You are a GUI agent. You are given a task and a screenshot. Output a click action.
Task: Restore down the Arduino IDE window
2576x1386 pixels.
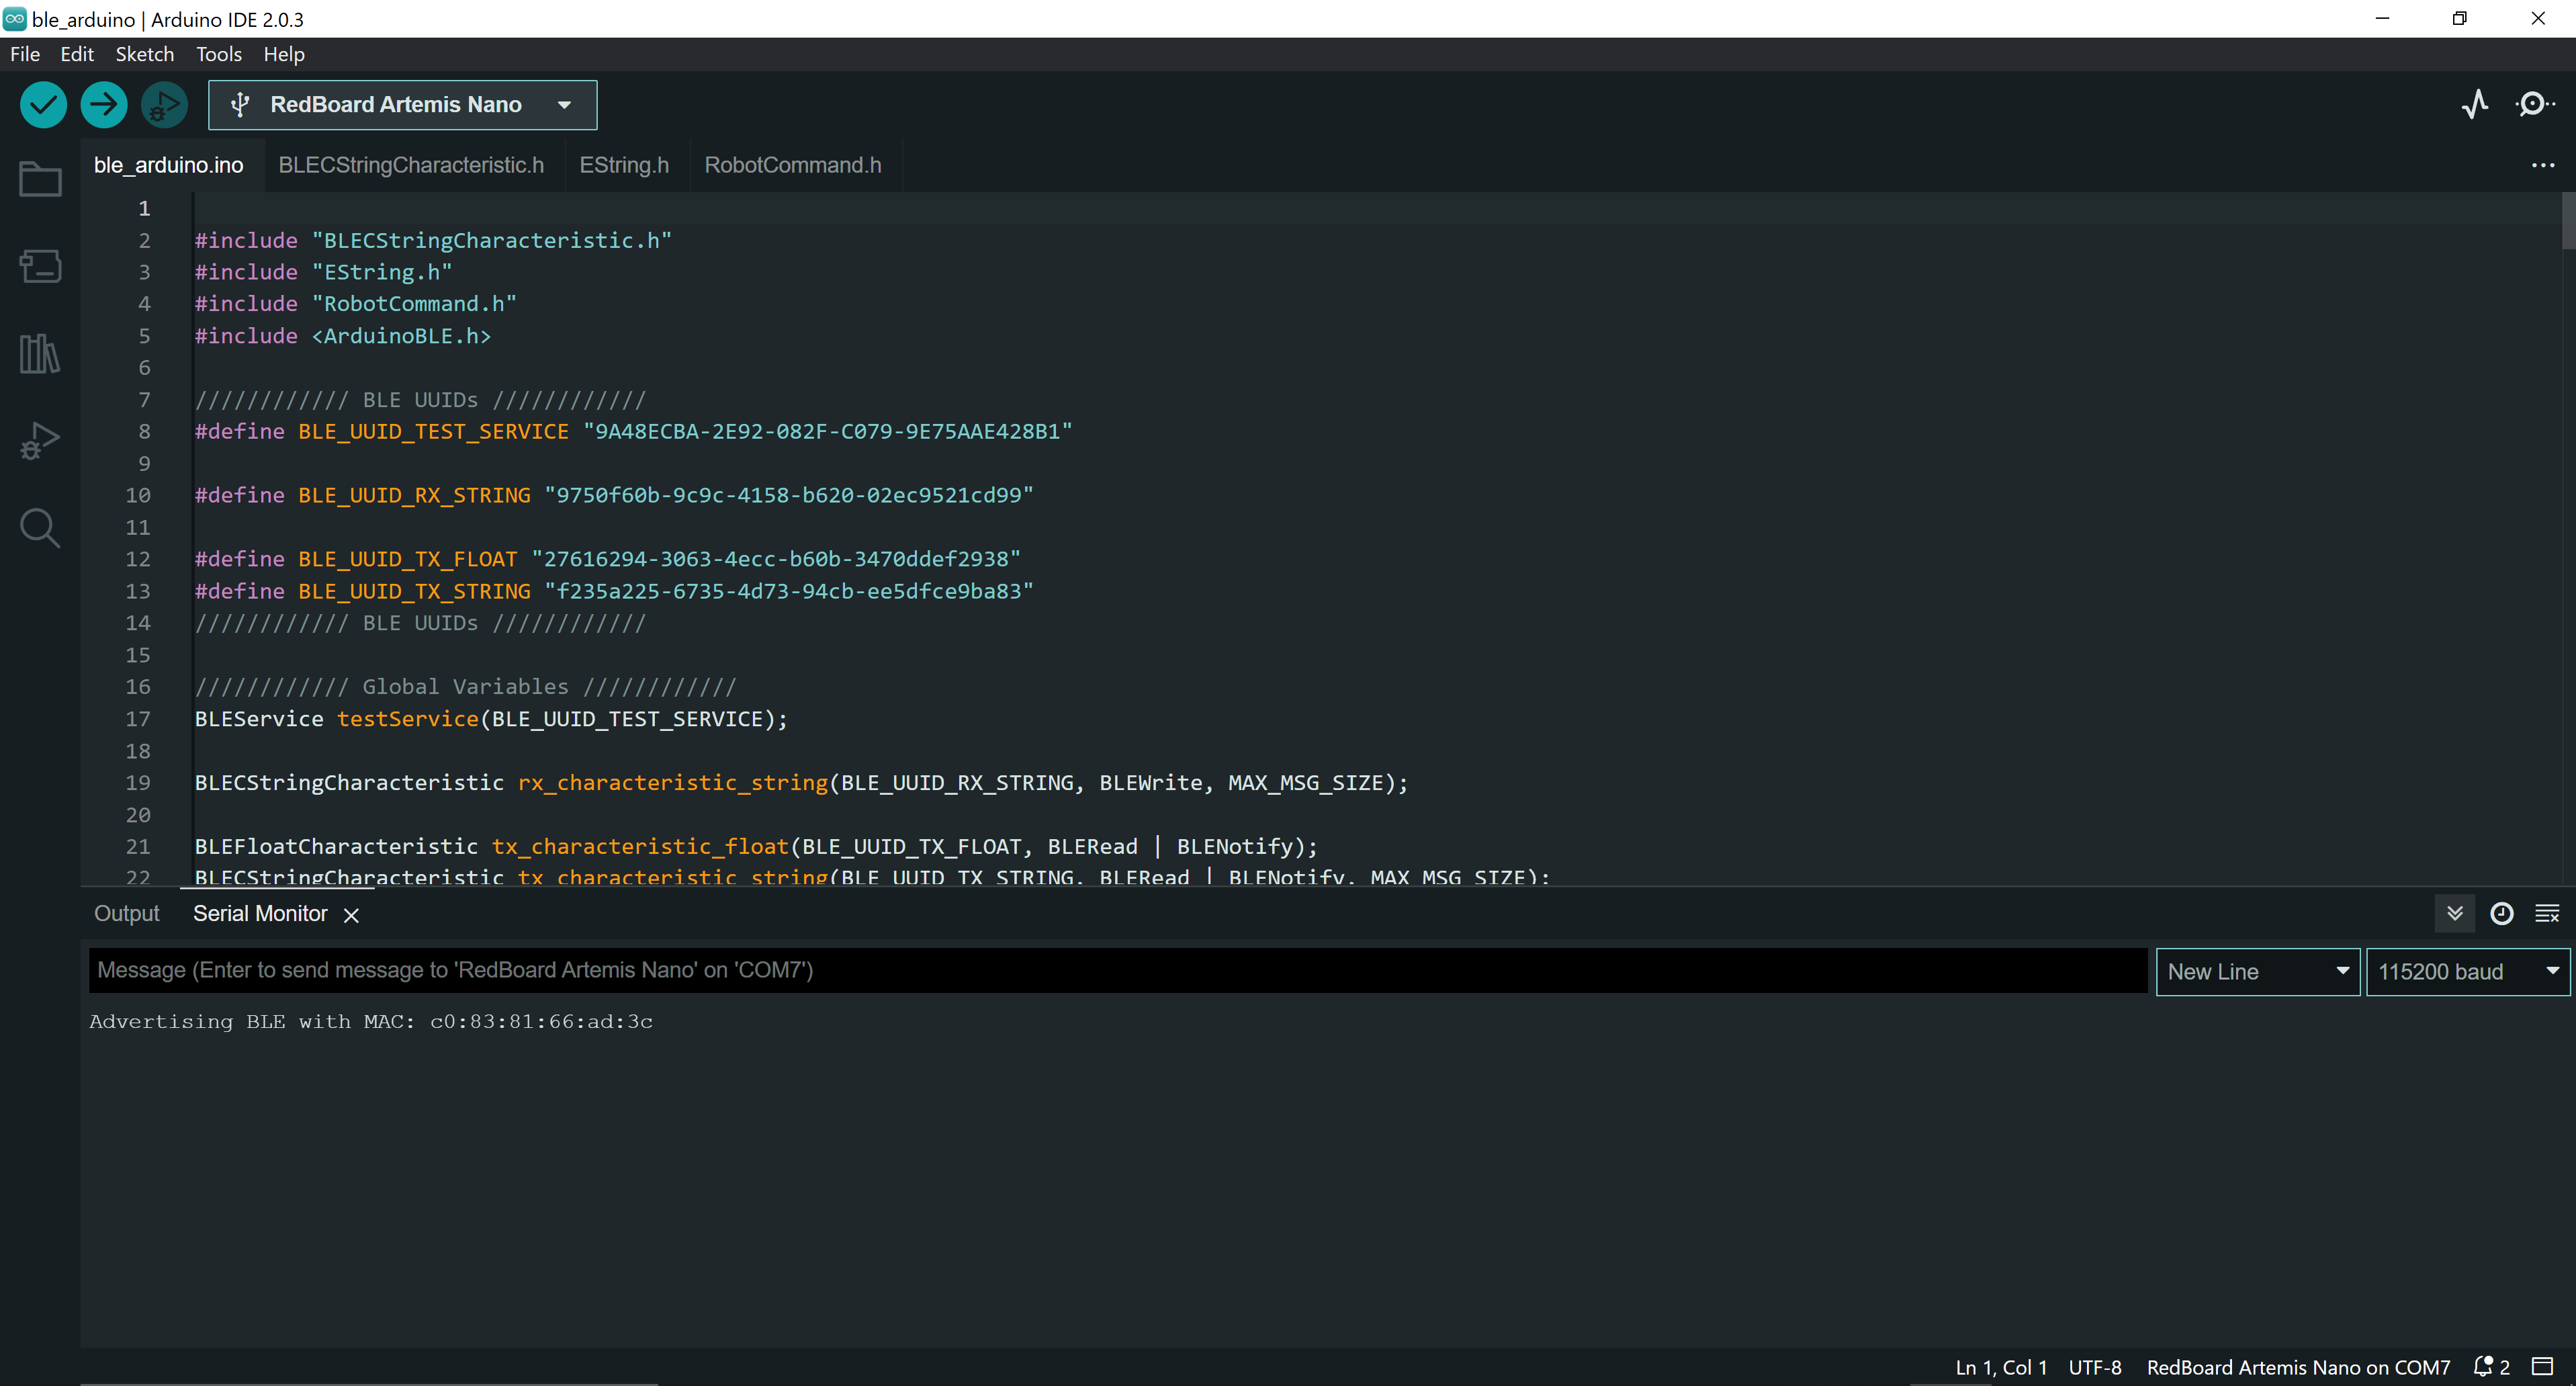pos(2459,18)
